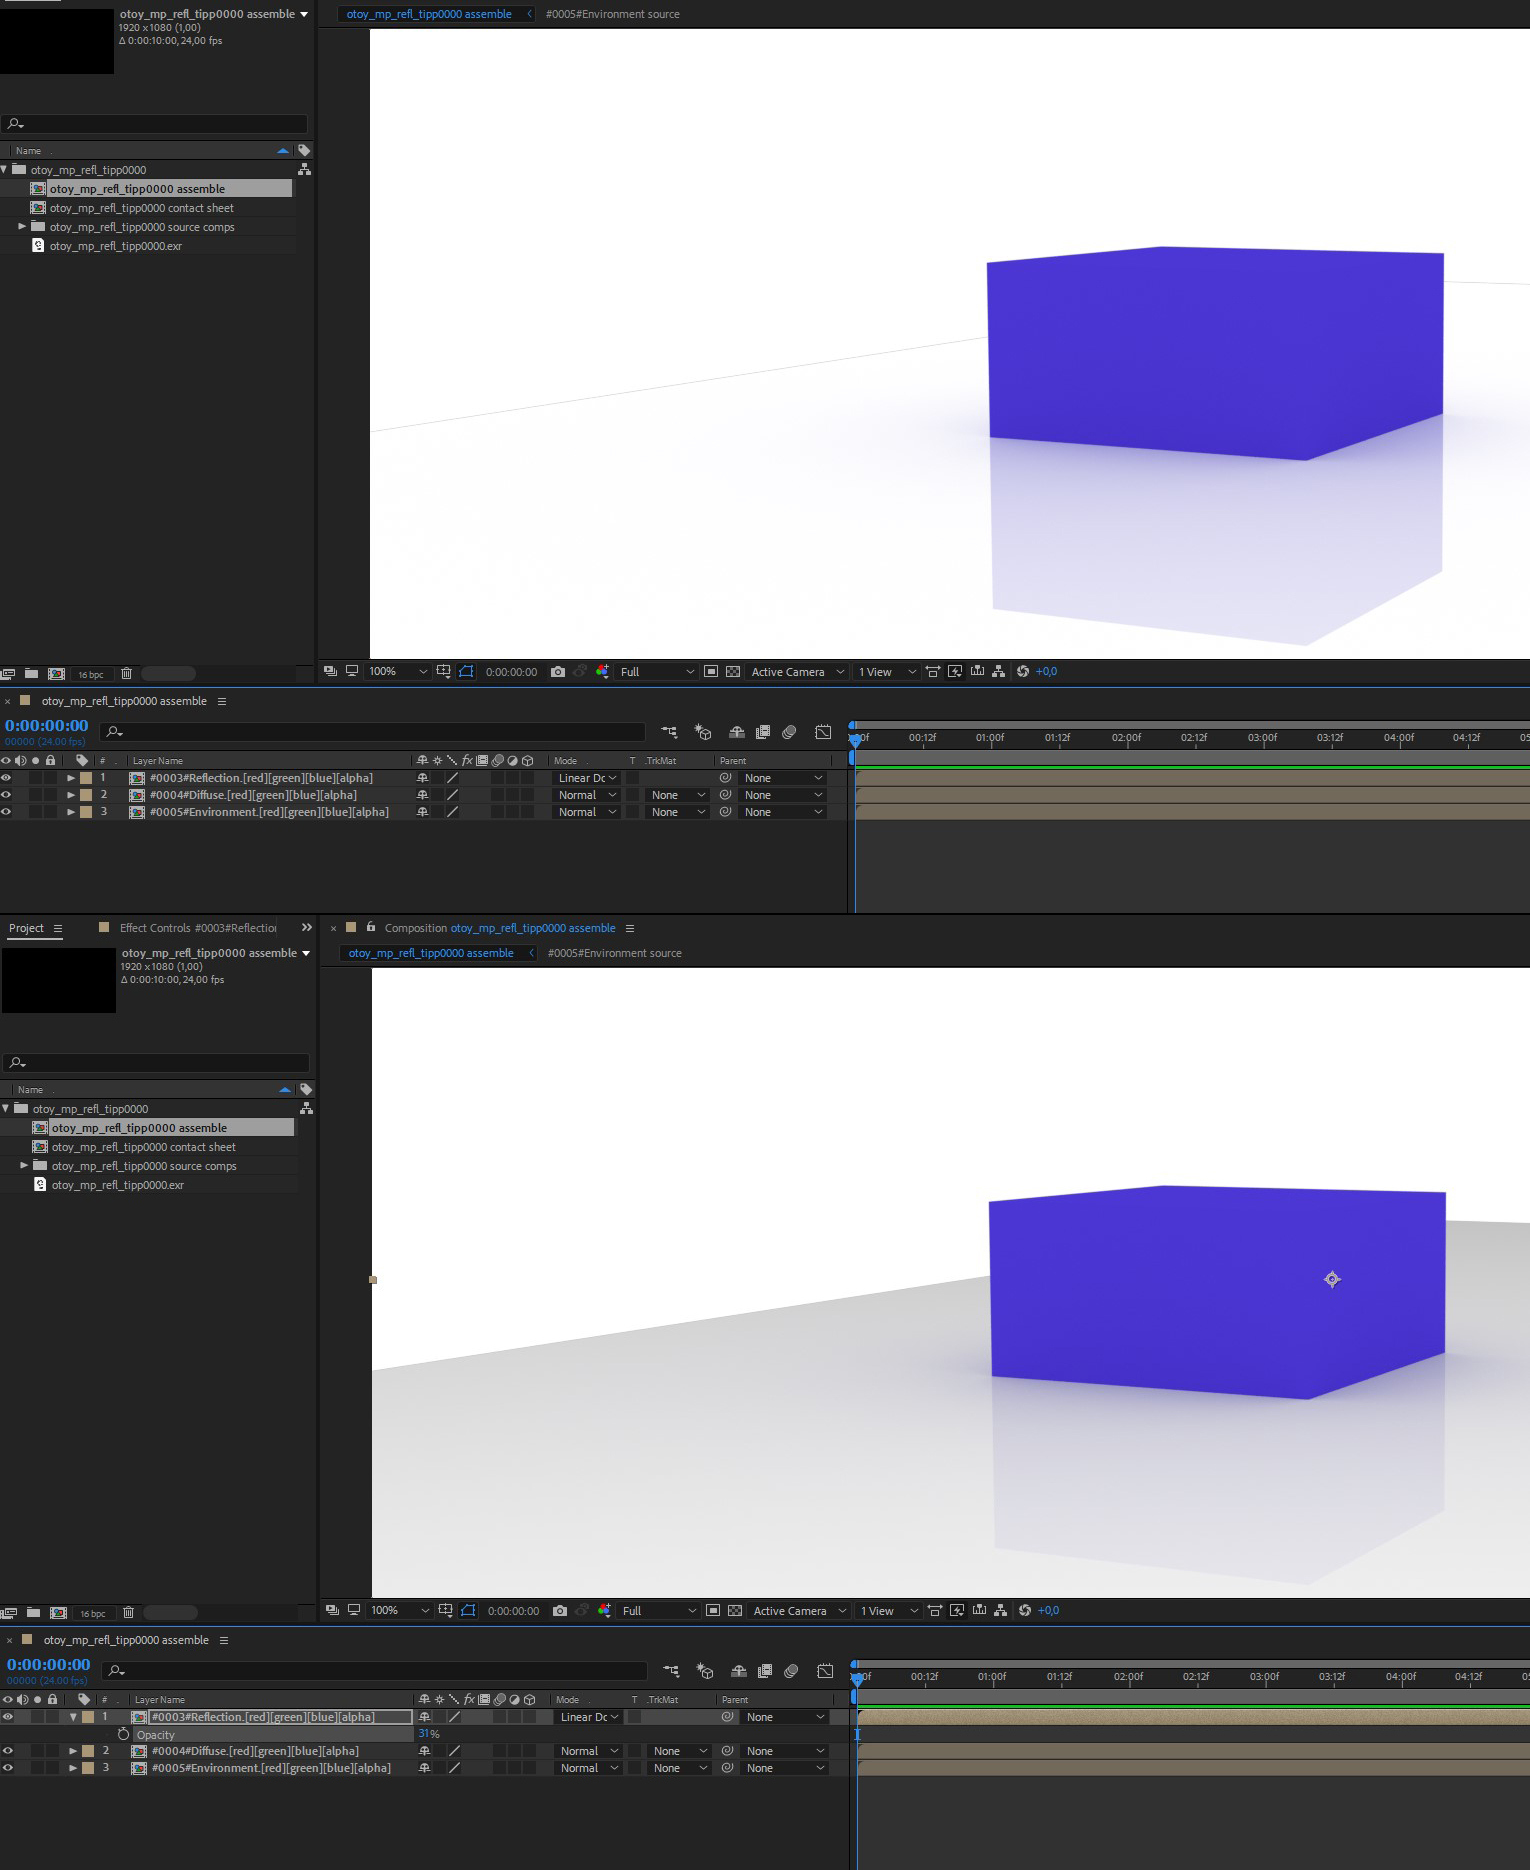
Task: Click label color swatch of #0003#Reflection, top timeline
Action: point(86,778)
